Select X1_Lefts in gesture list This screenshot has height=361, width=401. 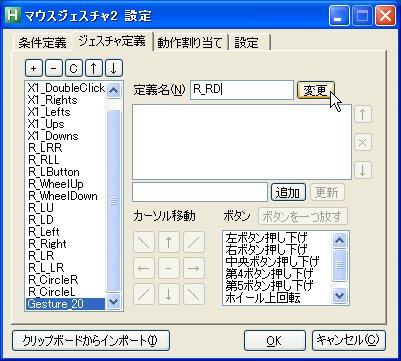66,112
